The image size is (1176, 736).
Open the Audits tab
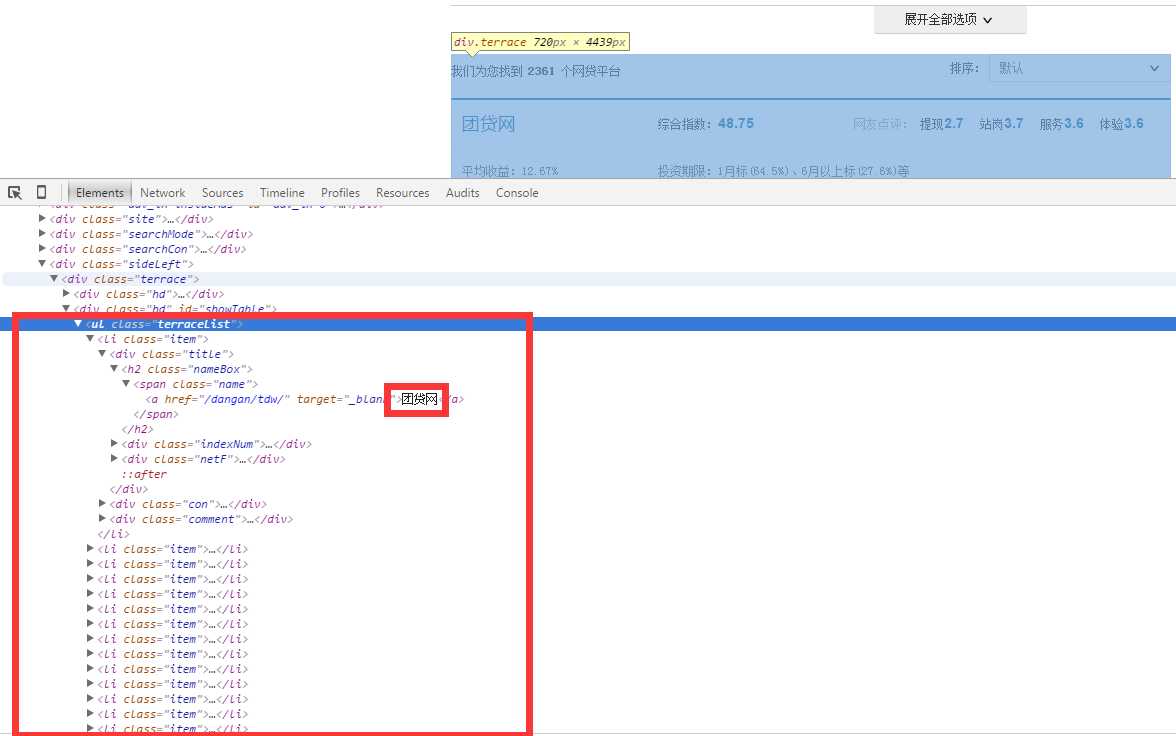point(463,193)
